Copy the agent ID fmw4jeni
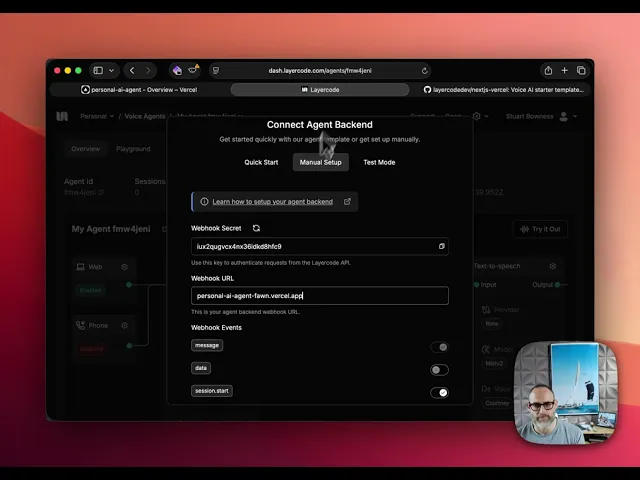 [x=101, y=192]
